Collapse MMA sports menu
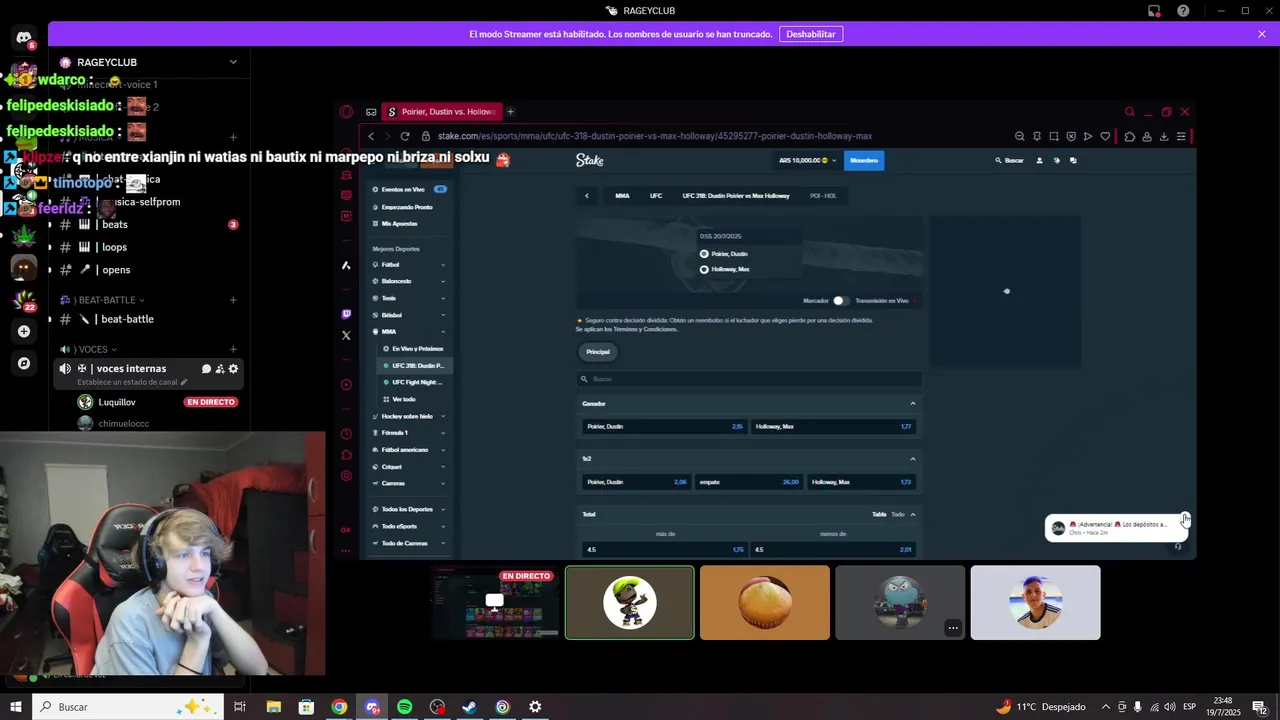This screenshot has height=720, width=1280. click(x=443, y=332)
